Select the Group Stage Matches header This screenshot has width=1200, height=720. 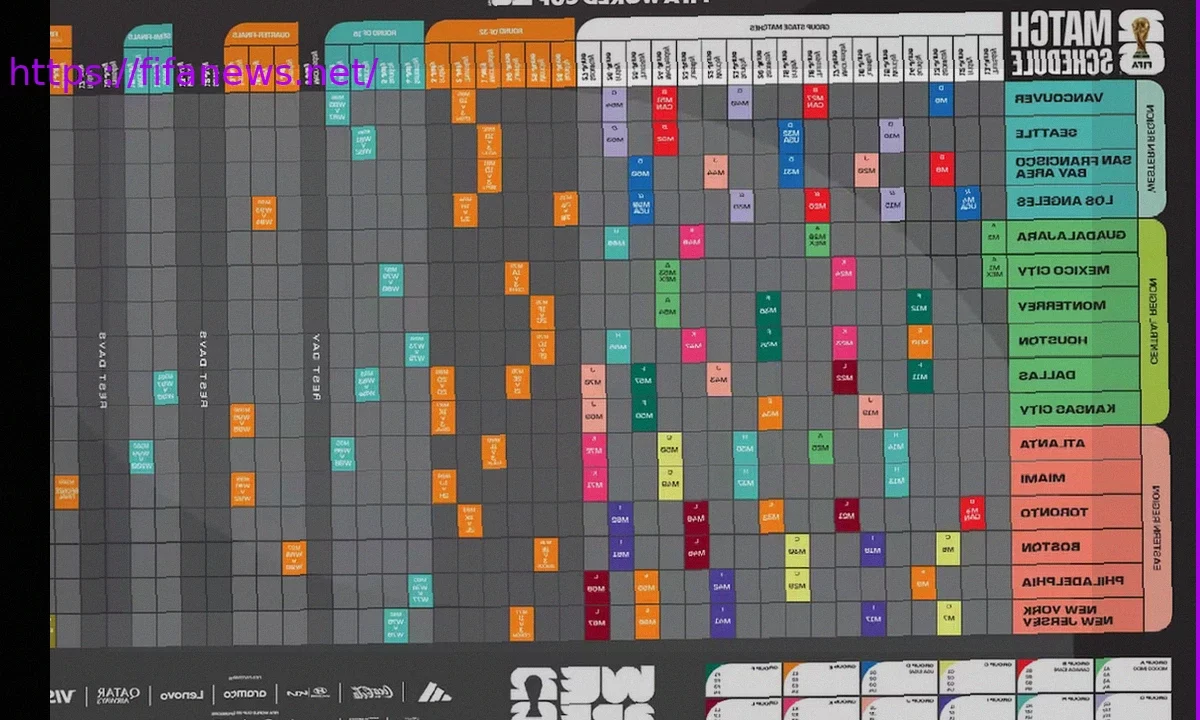[x=790, y=29]
